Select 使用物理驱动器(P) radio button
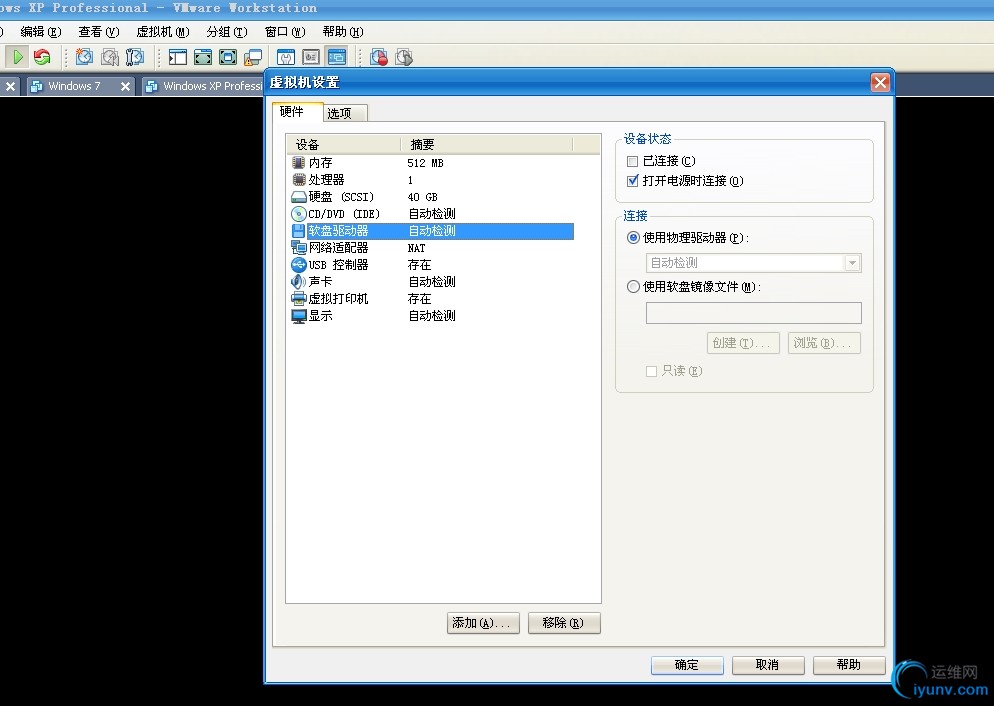The width and height of the screenshot is (994, 706). (x=633, y=238)
